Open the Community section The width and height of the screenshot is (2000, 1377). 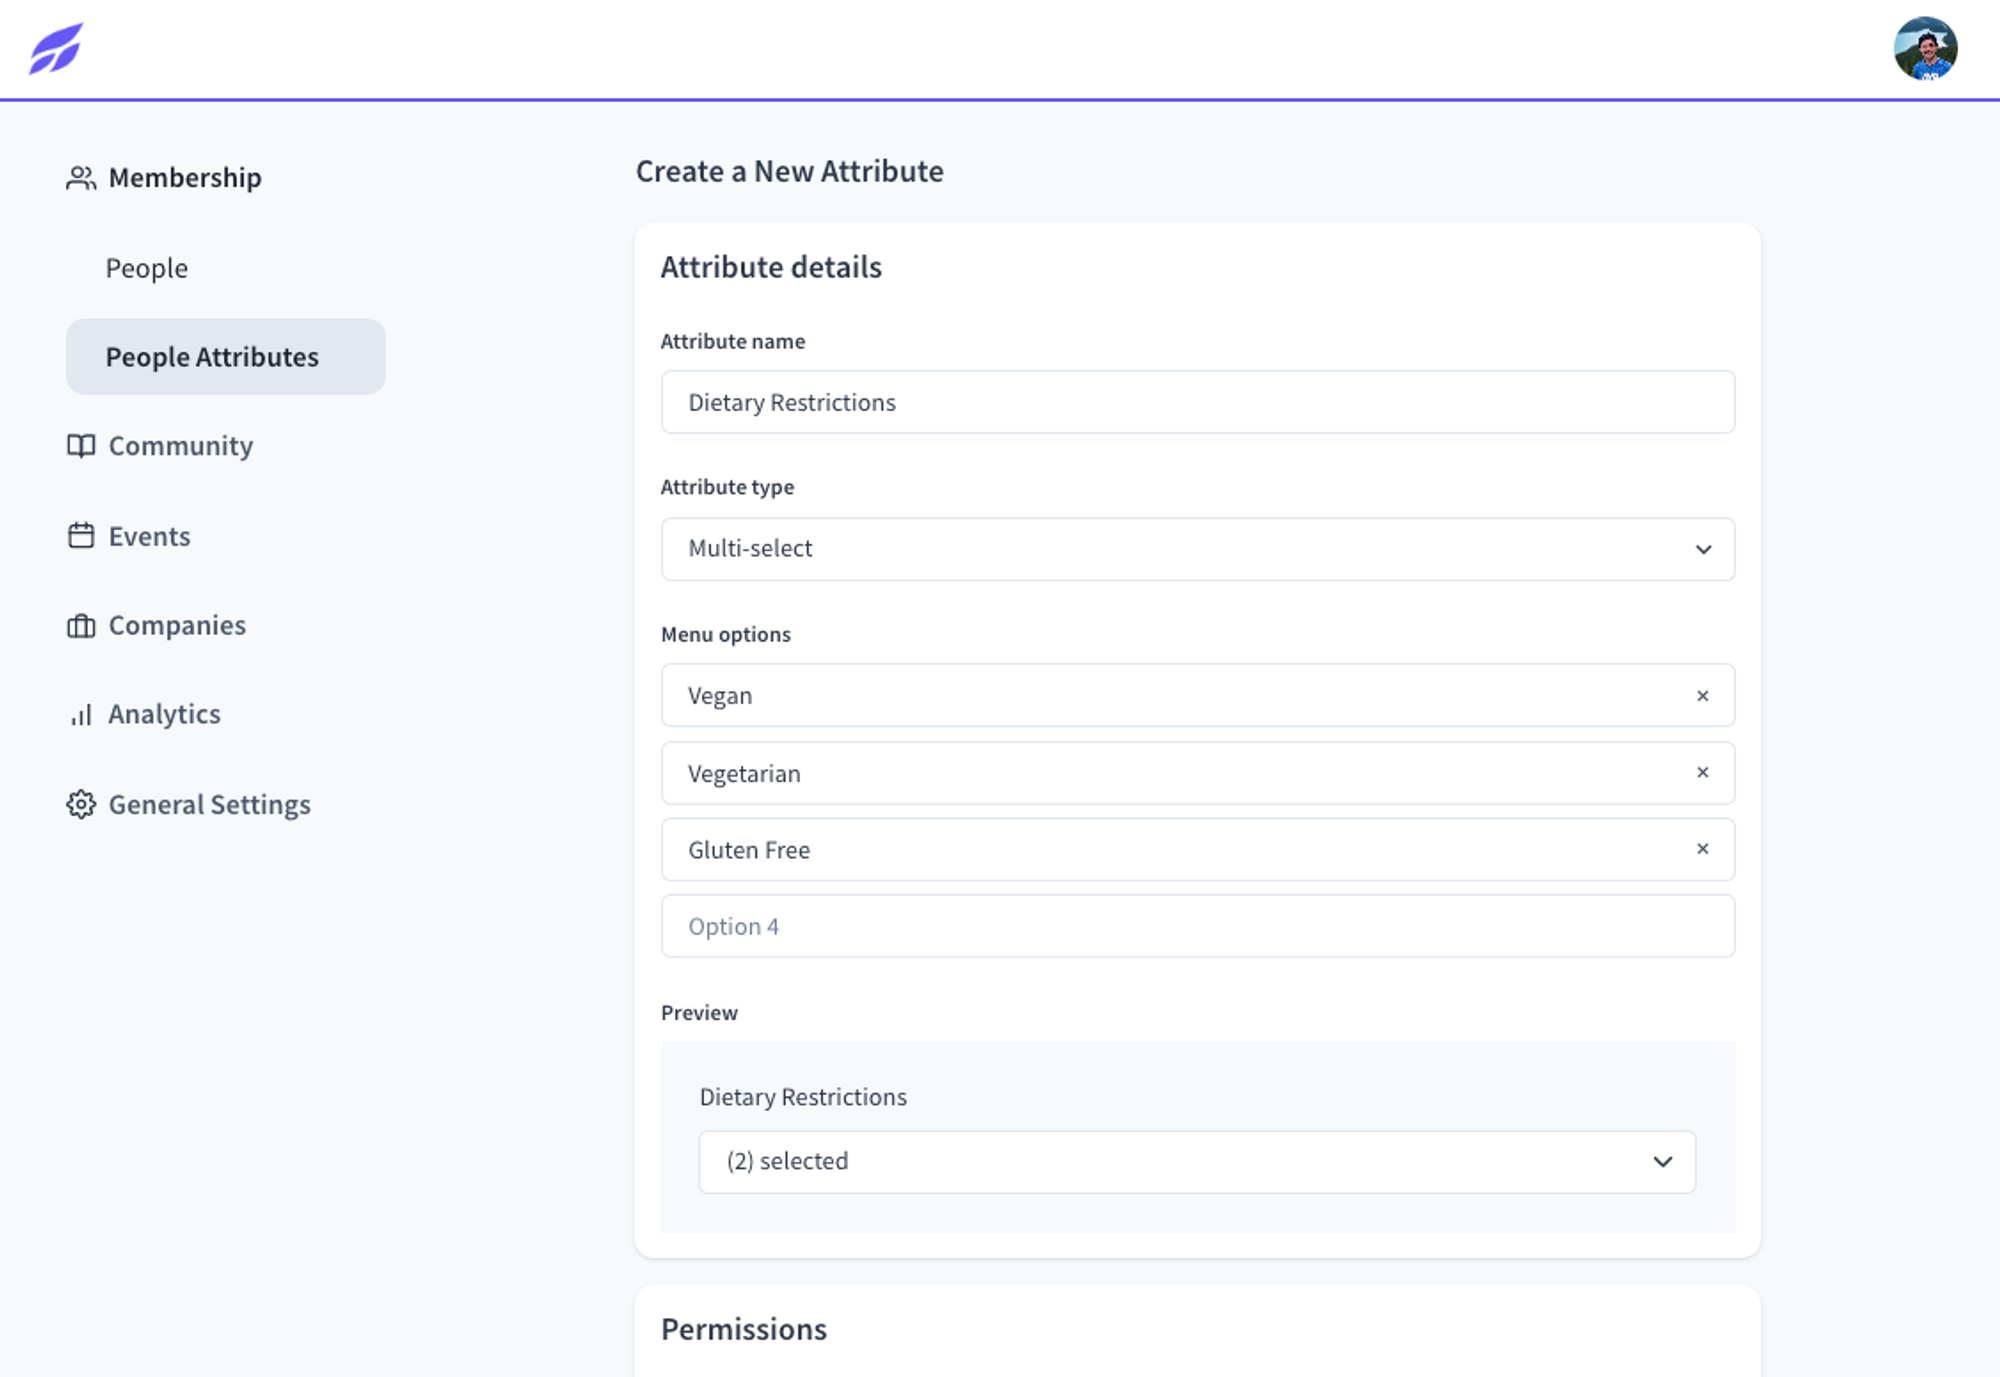(x=180, y=446)
